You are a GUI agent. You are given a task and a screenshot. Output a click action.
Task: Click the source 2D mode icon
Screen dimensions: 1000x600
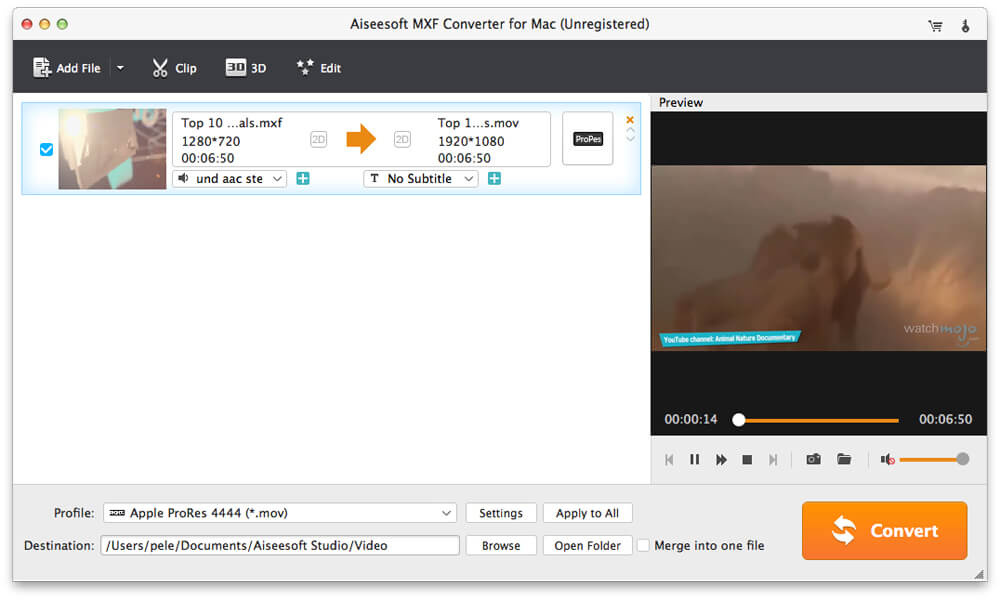(318, 139)
